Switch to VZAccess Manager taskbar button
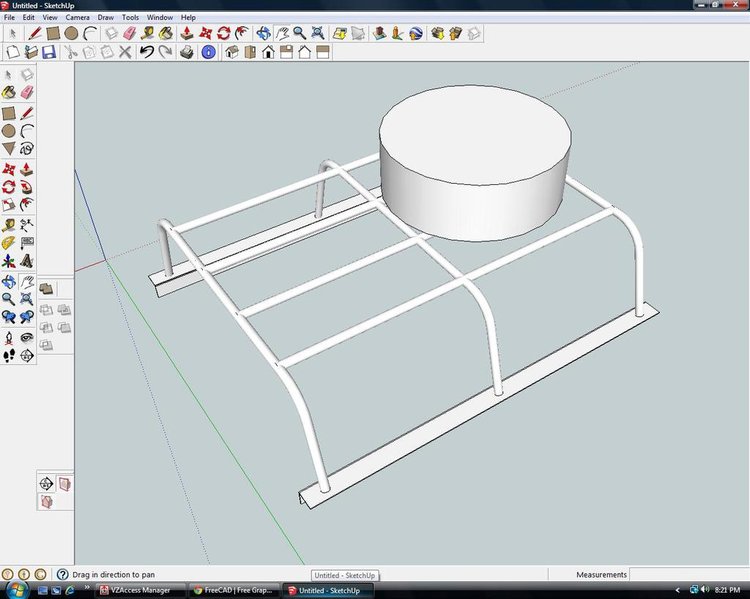The width and height of the screenshot is (750, 599). 140,590
